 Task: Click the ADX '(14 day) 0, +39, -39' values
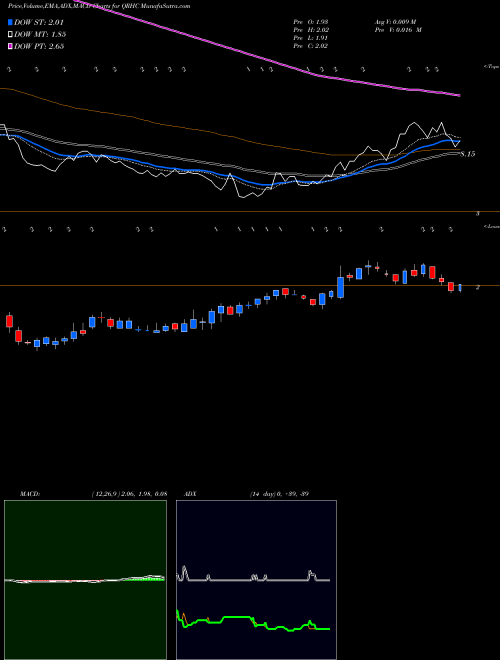[x=279, y=494]
